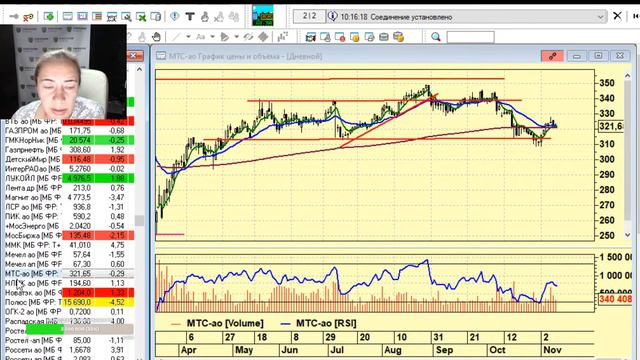Screen dimensions: 640x360
Task: Select the ЛУКОЙЛ row
Action: point(69,178)
